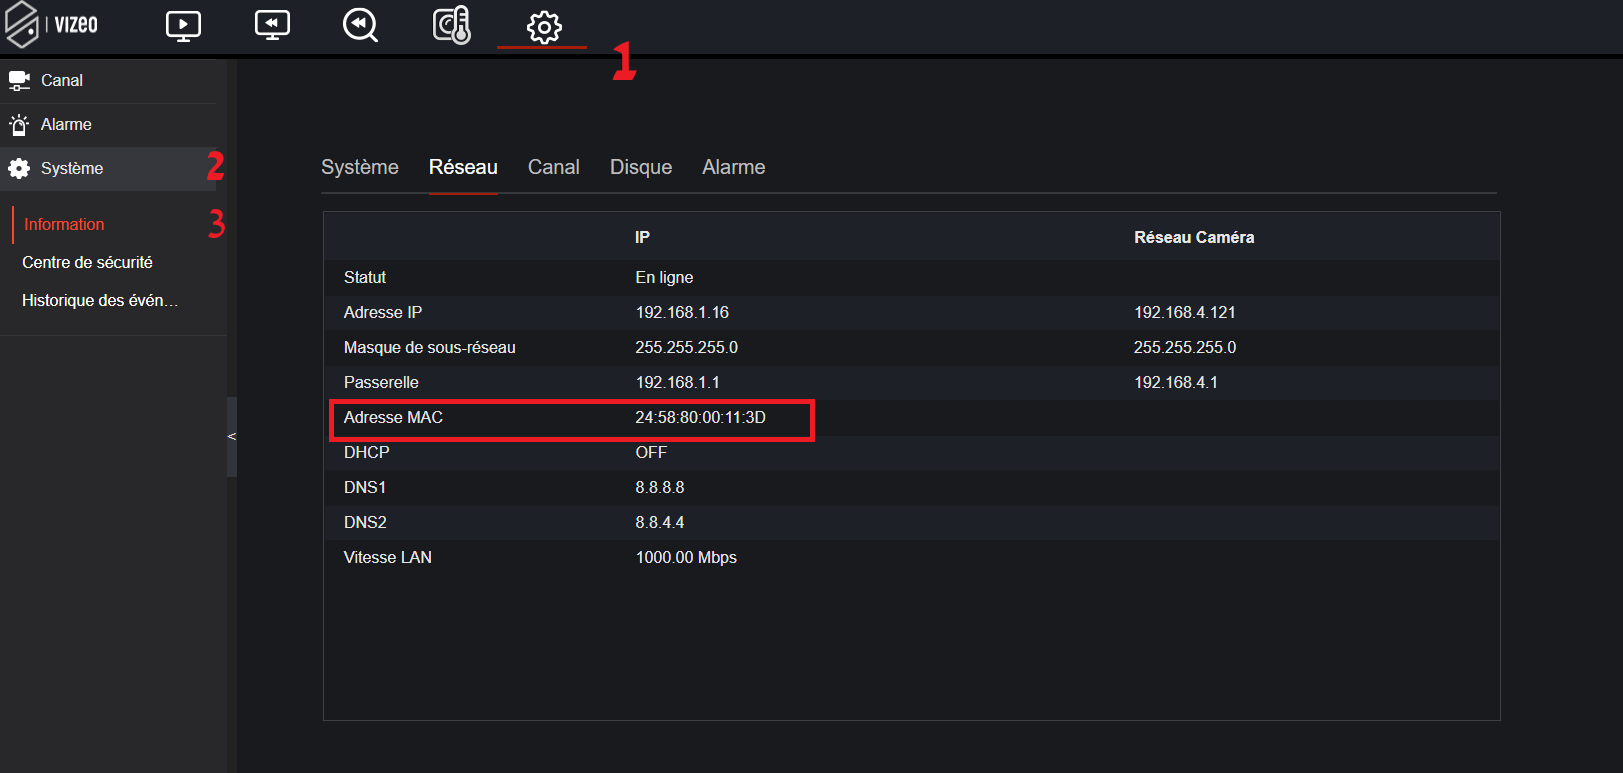Open Historique des événements

click(99, 300)
